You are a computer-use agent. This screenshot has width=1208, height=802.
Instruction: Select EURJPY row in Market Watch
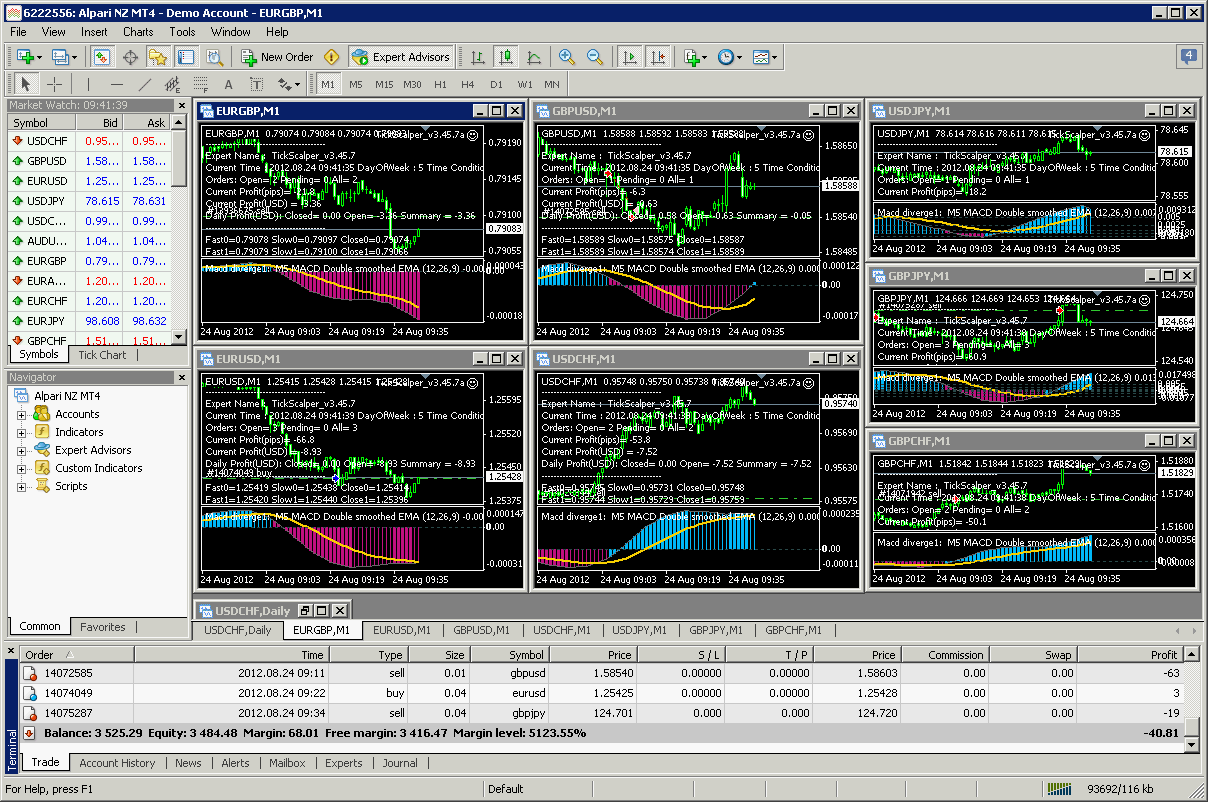tap(90, 321)
